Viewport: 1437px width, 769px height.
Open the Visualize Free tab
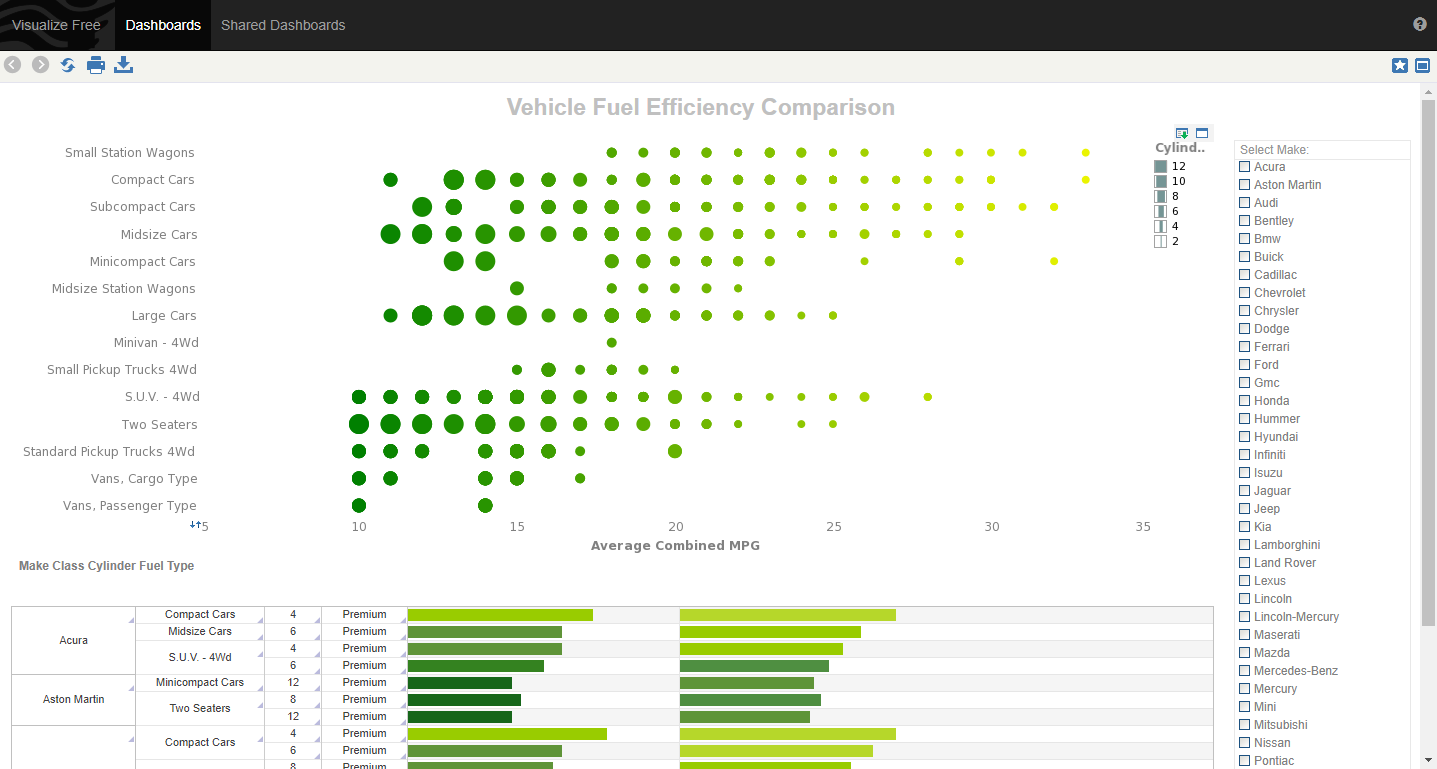(x=56, y=25)
